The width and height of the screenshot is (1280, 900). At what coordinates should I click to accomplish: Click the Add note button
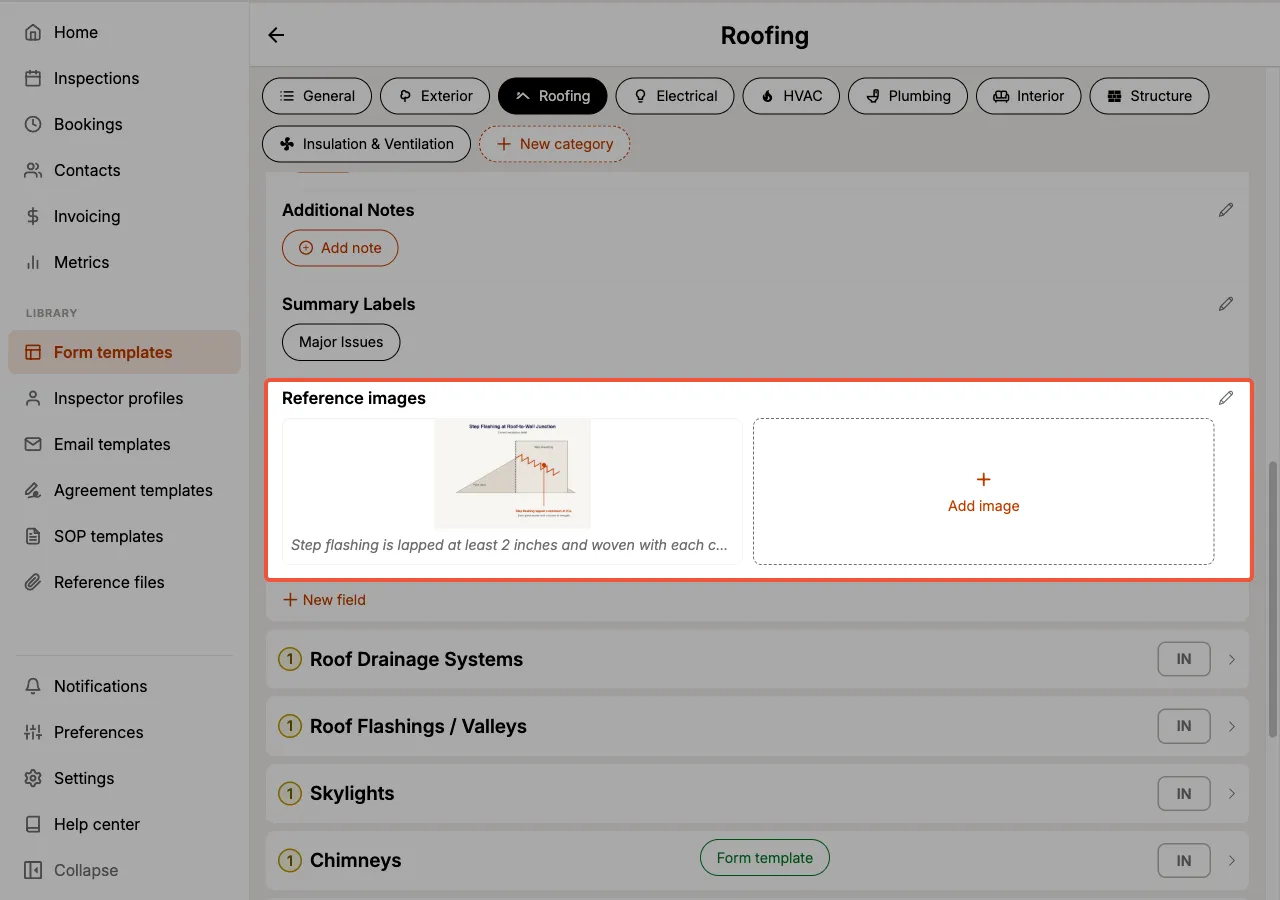click(x=340, y=248)
